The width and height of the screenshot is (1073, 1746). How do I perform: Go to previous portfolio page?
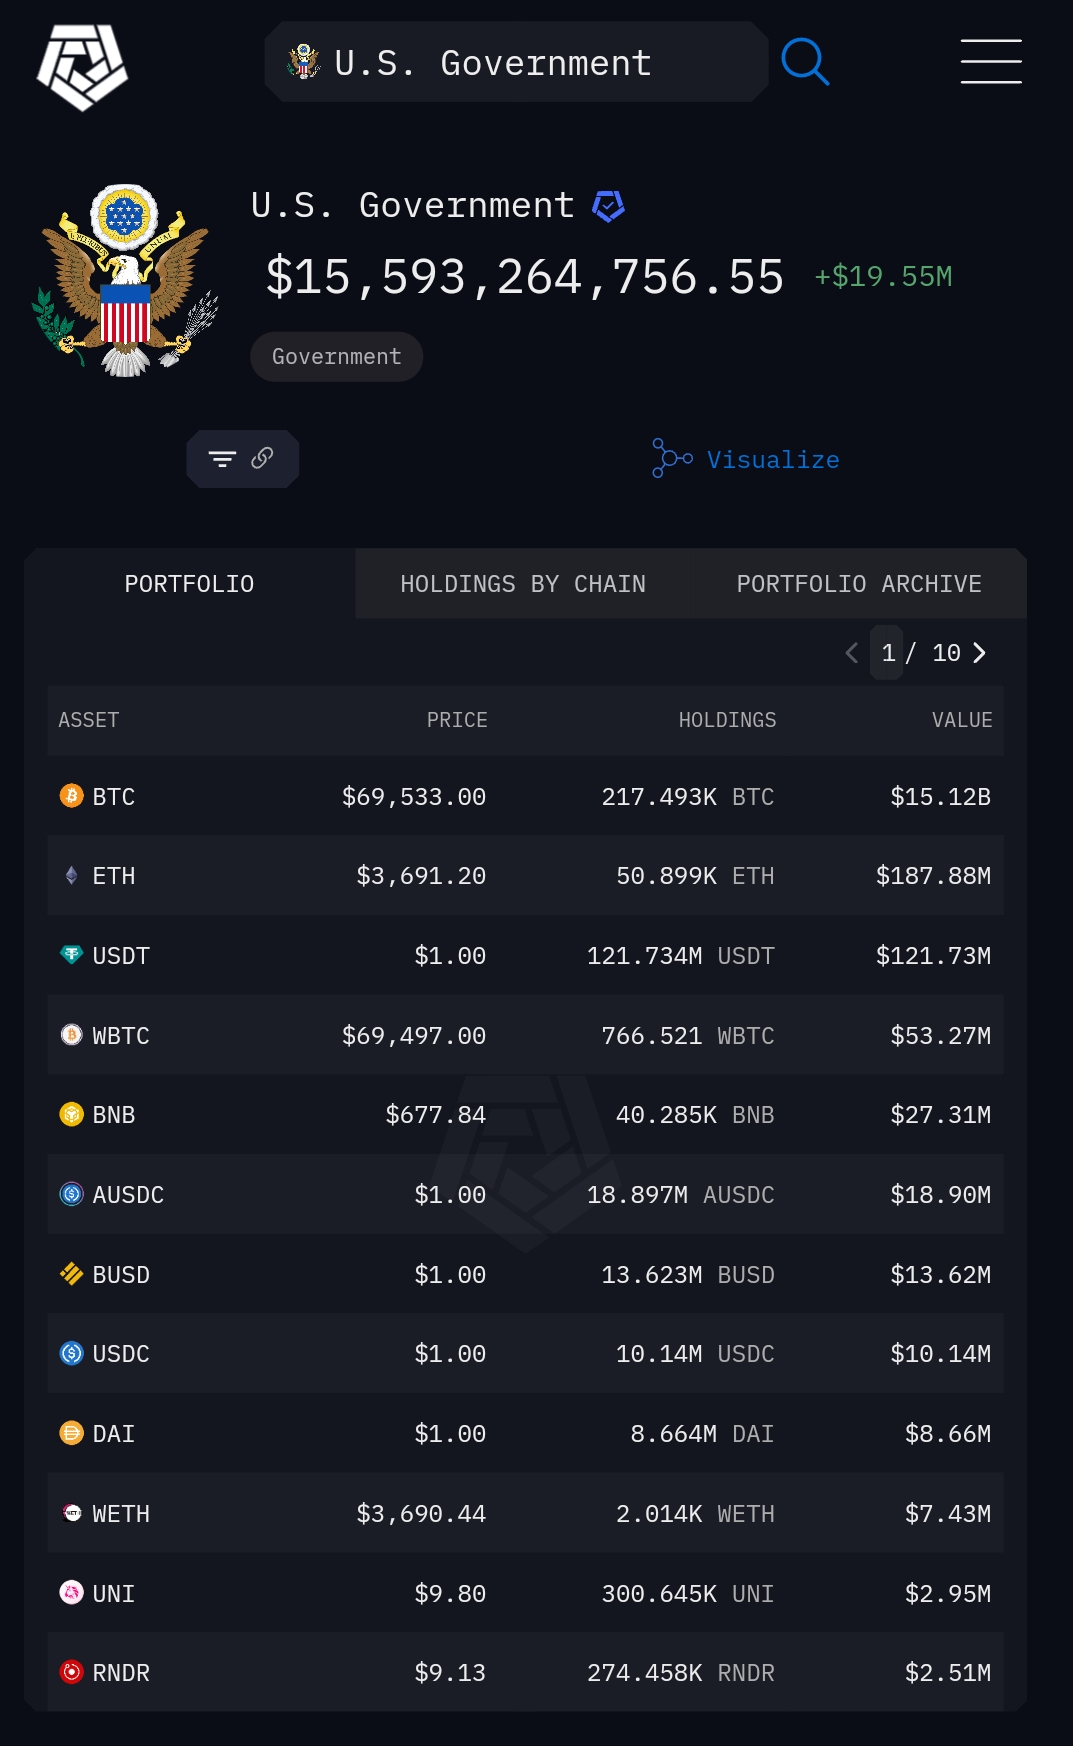tap(852, 653)
